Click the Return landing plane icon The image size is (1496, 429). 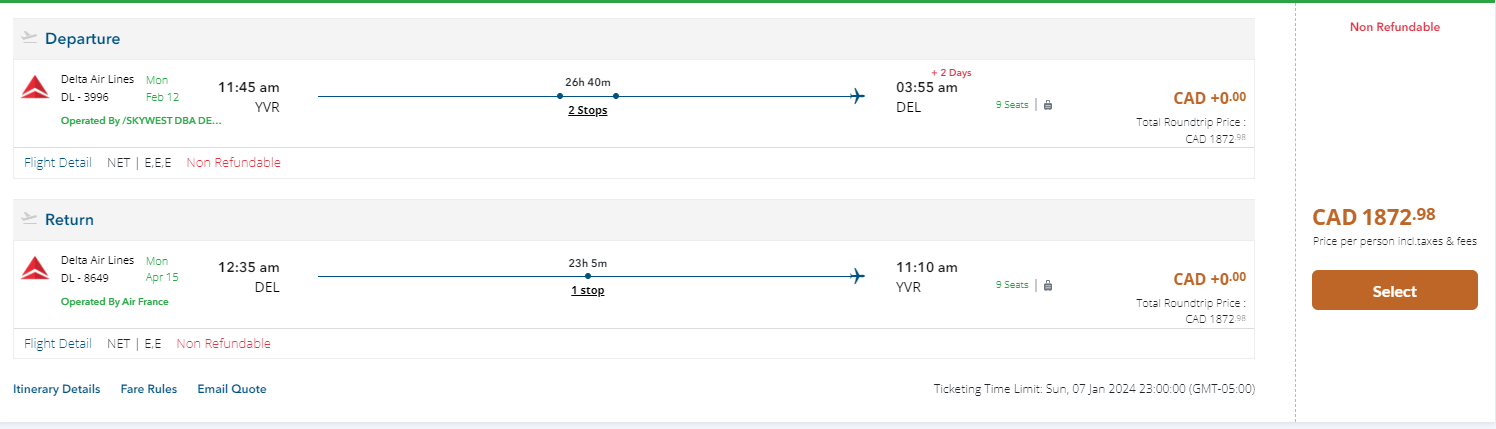coord(29,219)
